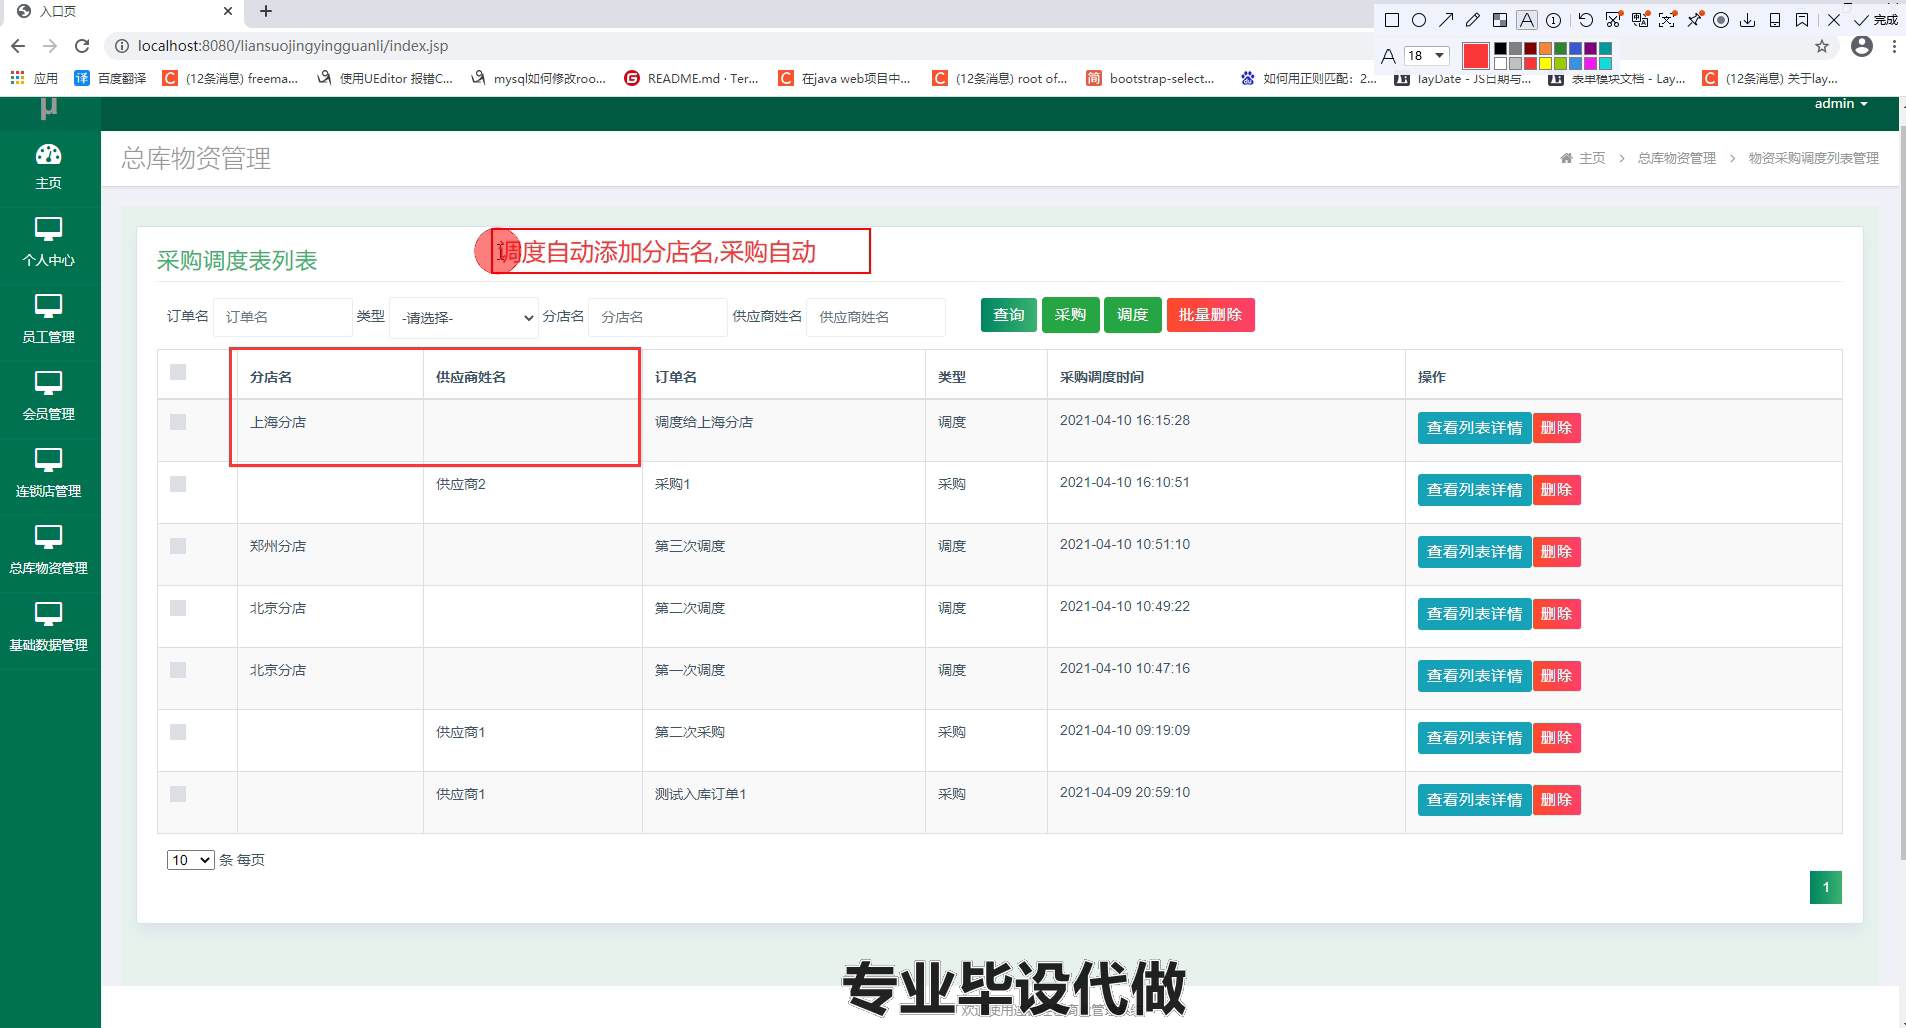
Task: Click the green 采购 button
Action: [x=1070, y=315]
